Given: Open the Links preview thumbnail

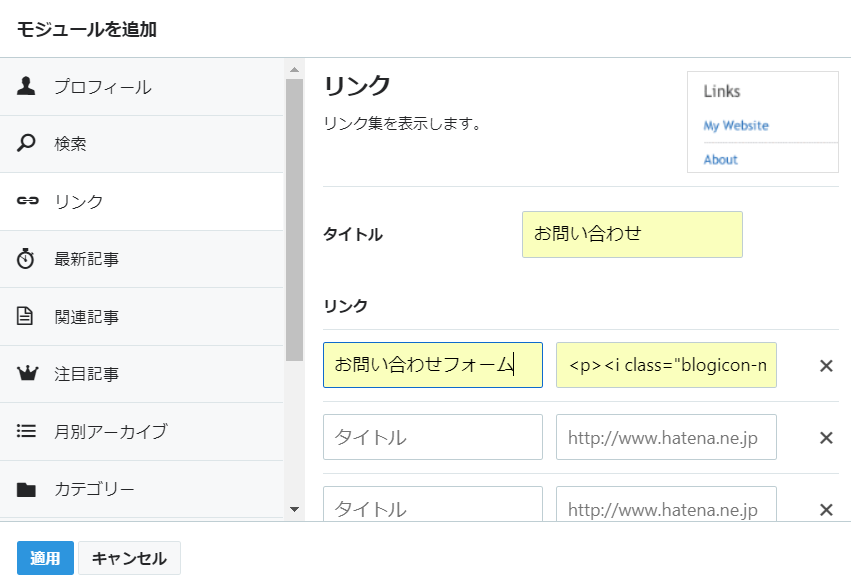Looking at the screenshot, I should pyautogui.click(x=762, y=122).
